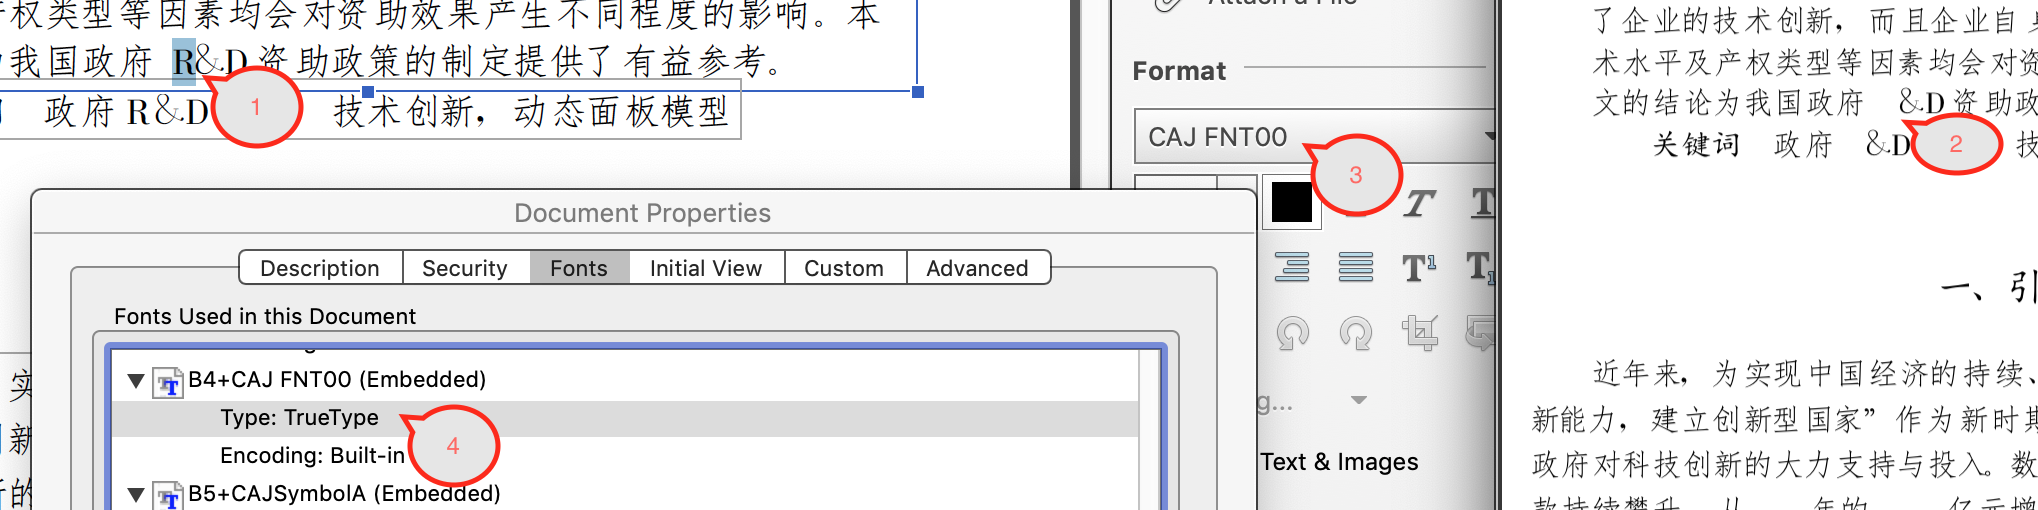Apply underline text style
This screenshot has height=510, width=2038.
pos(1483,203)
